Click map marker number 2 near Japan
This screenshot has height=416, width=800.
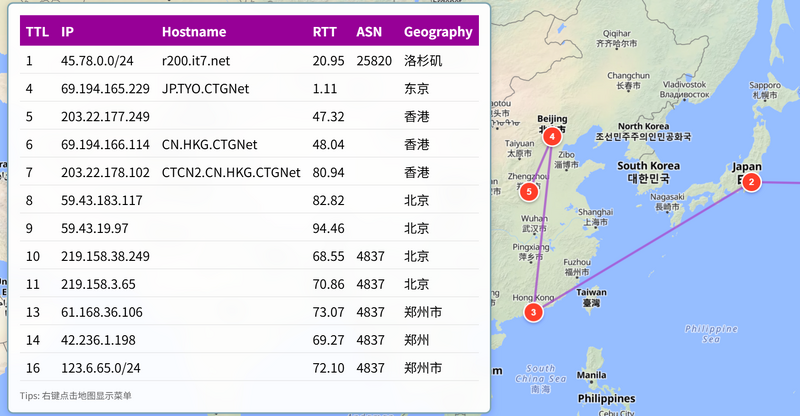tap(751, 182)
